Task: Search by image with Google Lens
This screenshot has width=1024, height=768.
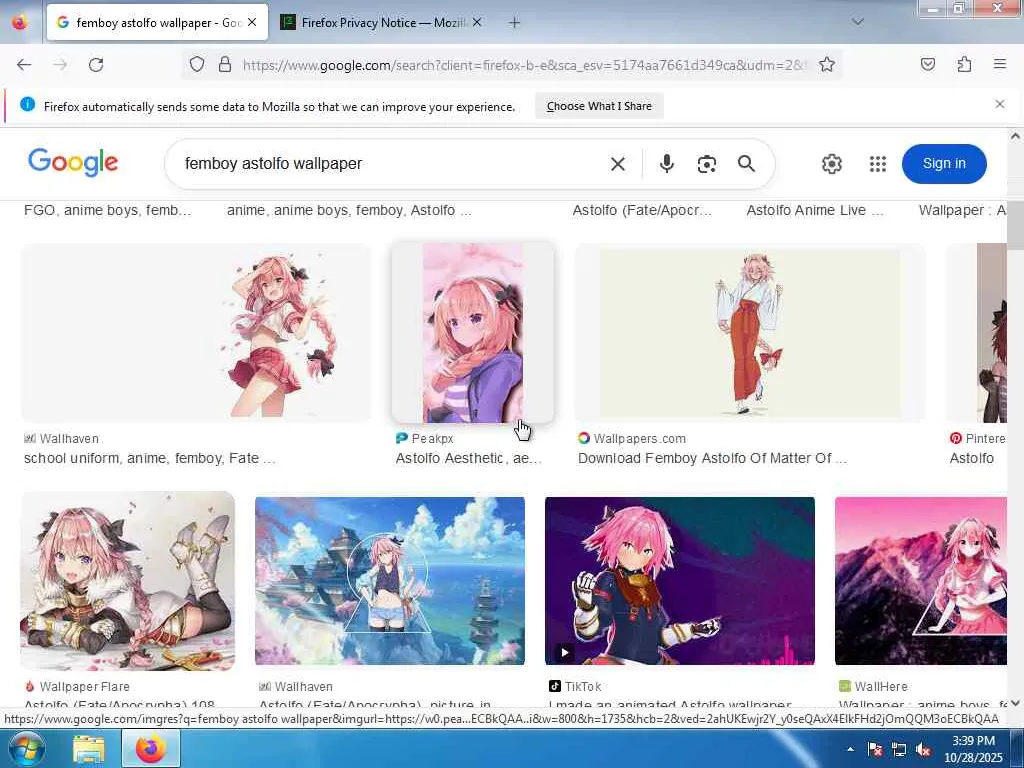Action: (x=707, y=164)
